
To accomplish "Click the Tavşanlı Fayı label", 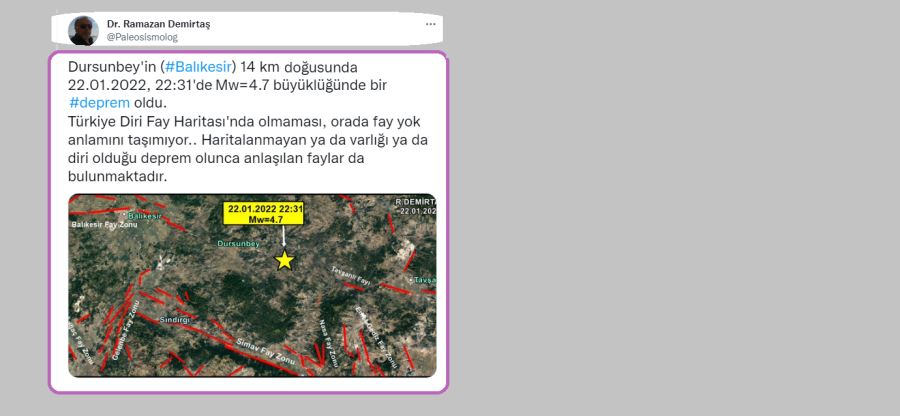I will (352, 275).
